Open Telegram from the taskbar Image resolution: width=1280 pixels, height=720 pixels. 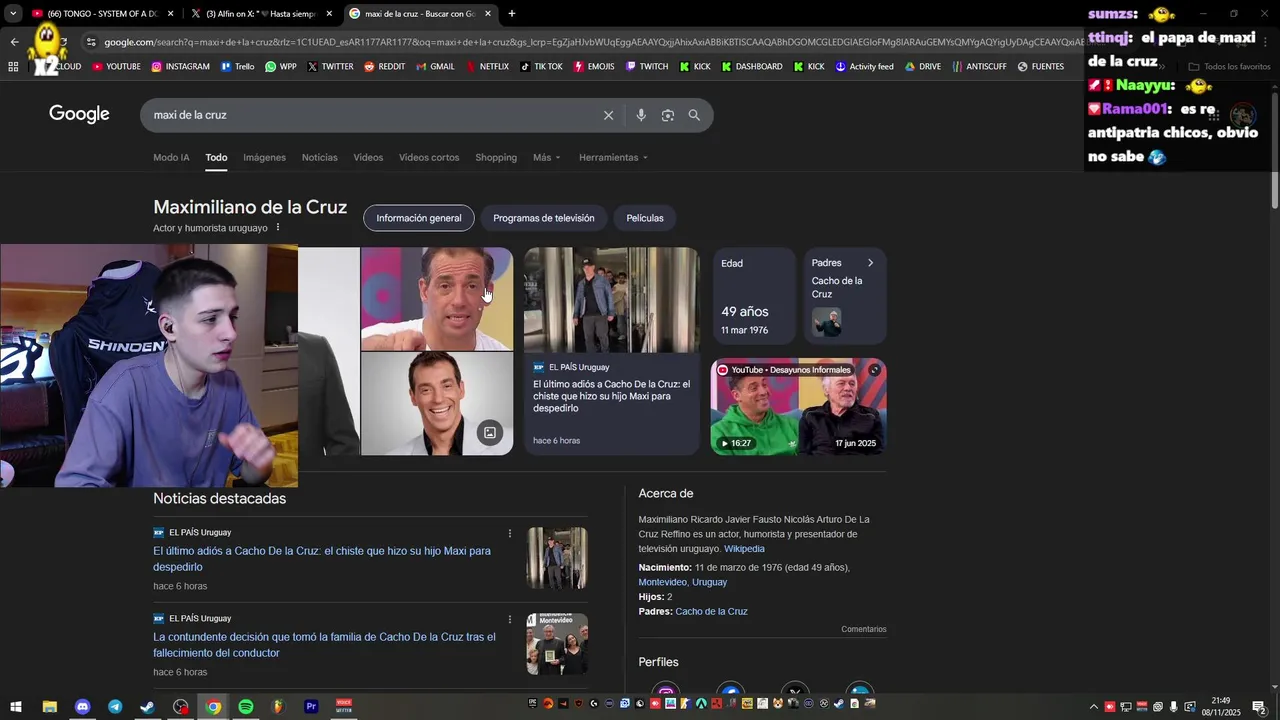pos(115,707)
